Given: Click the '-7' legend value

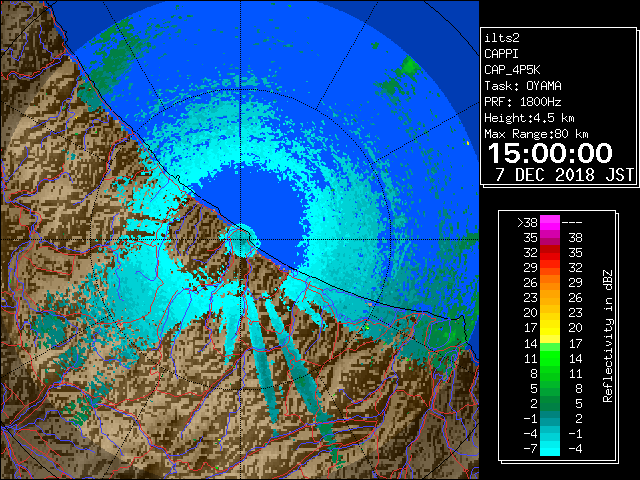Looking at the screenshot, I should 531,449.
